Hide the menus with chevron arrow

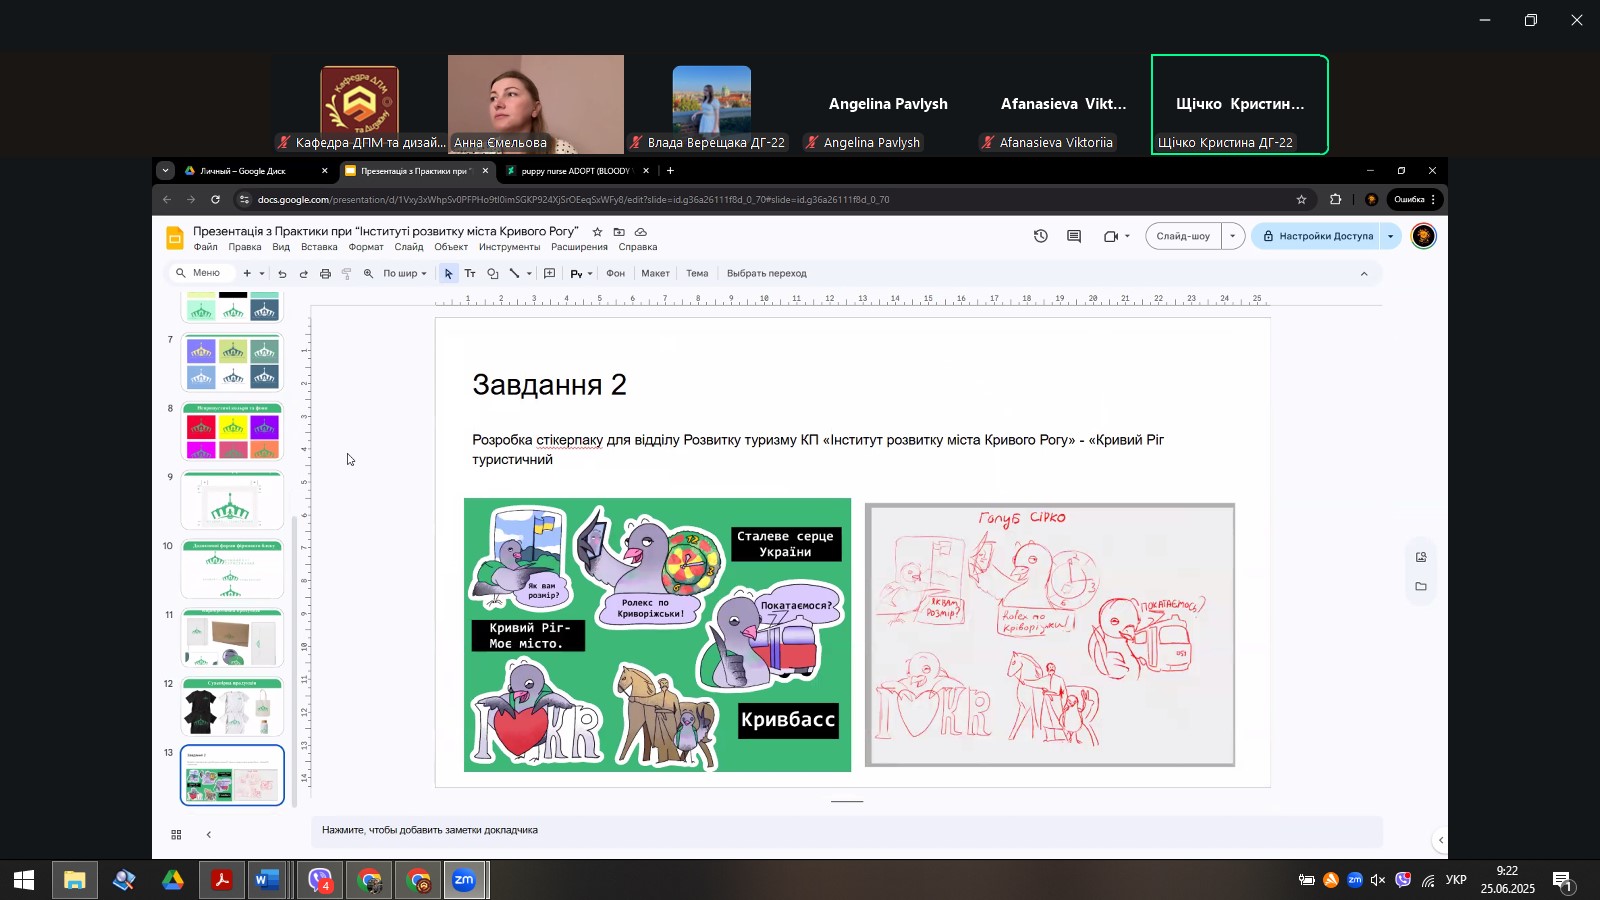tap(1363, 274)
